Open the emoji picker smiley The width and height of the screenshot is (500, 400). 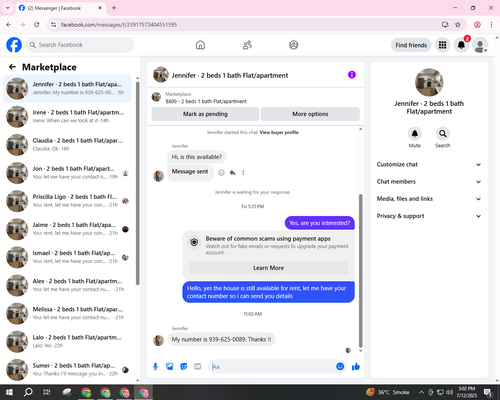(x=340, y=367)
